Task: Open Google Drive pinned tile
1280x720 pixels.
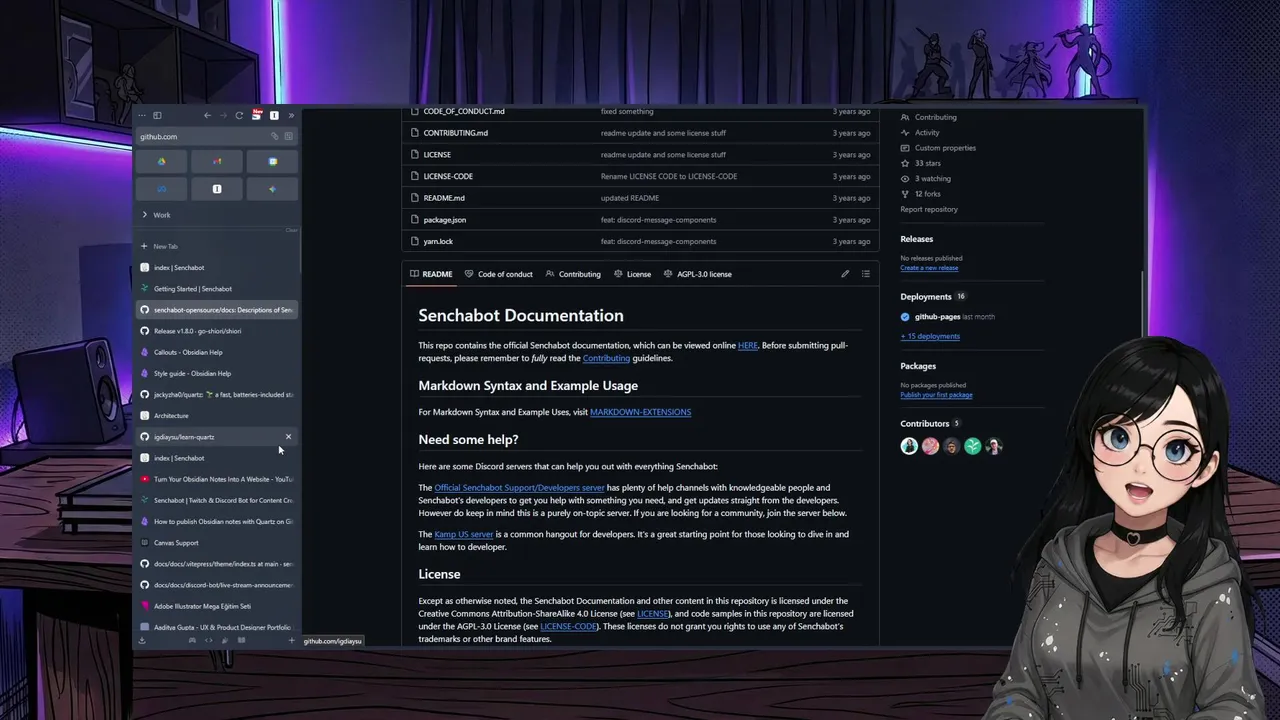Action: (161, 161)
